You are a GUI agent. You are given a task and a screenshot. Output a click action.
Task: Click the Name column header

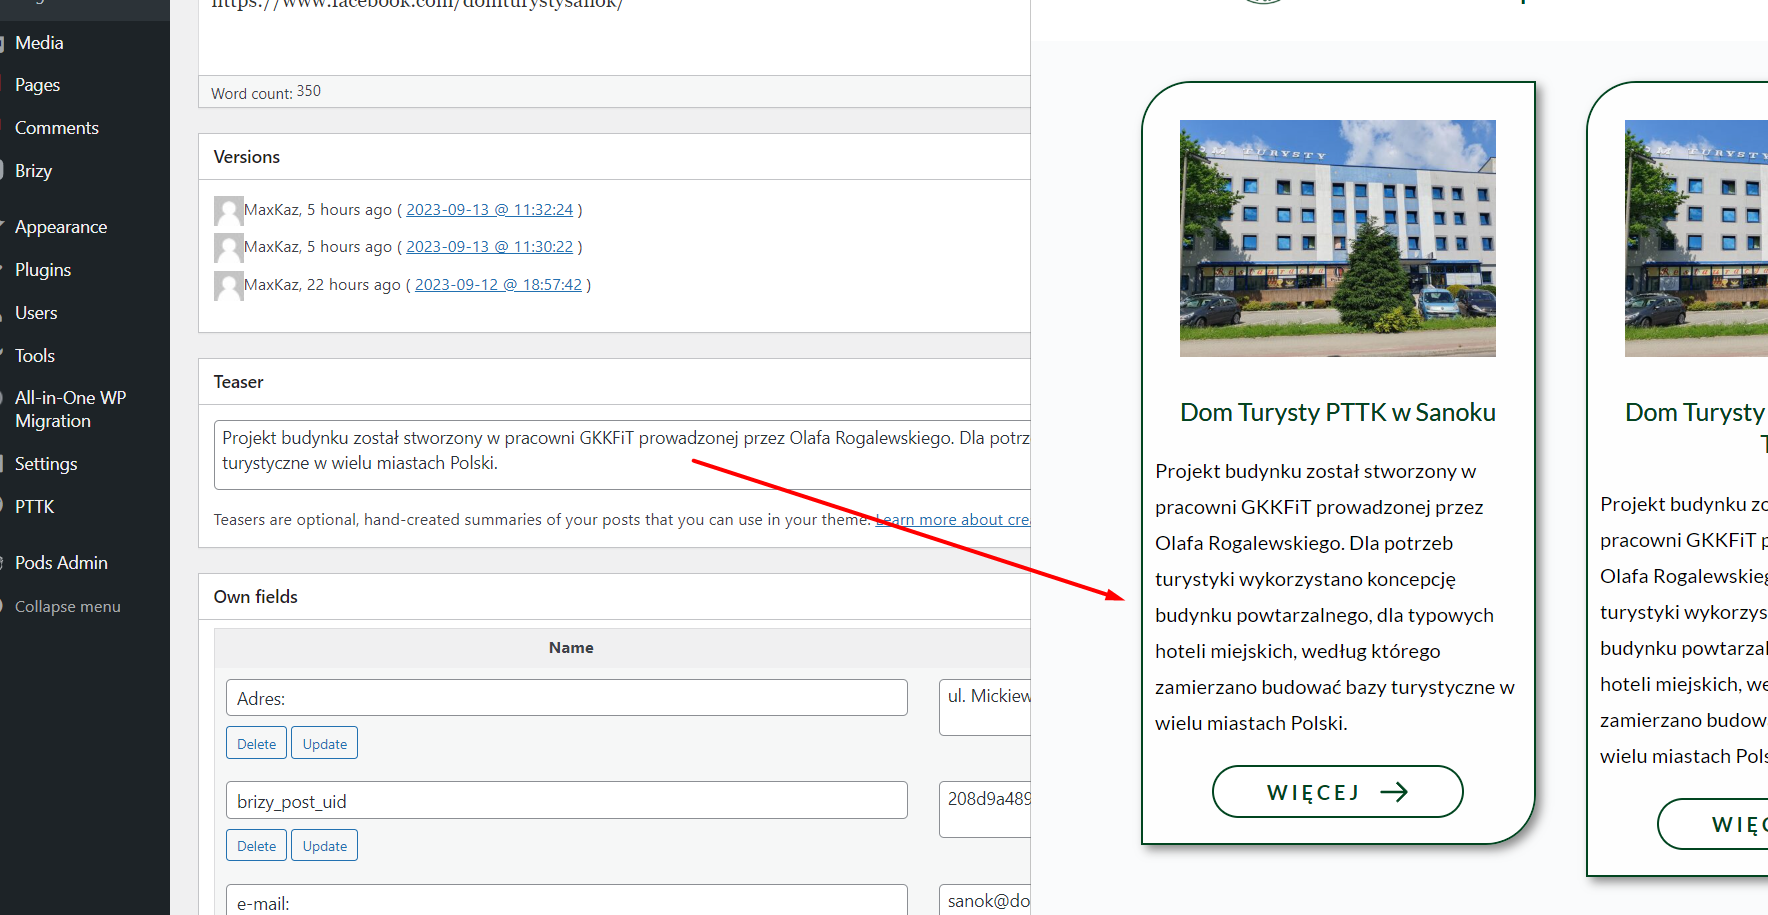coord(571,648)
